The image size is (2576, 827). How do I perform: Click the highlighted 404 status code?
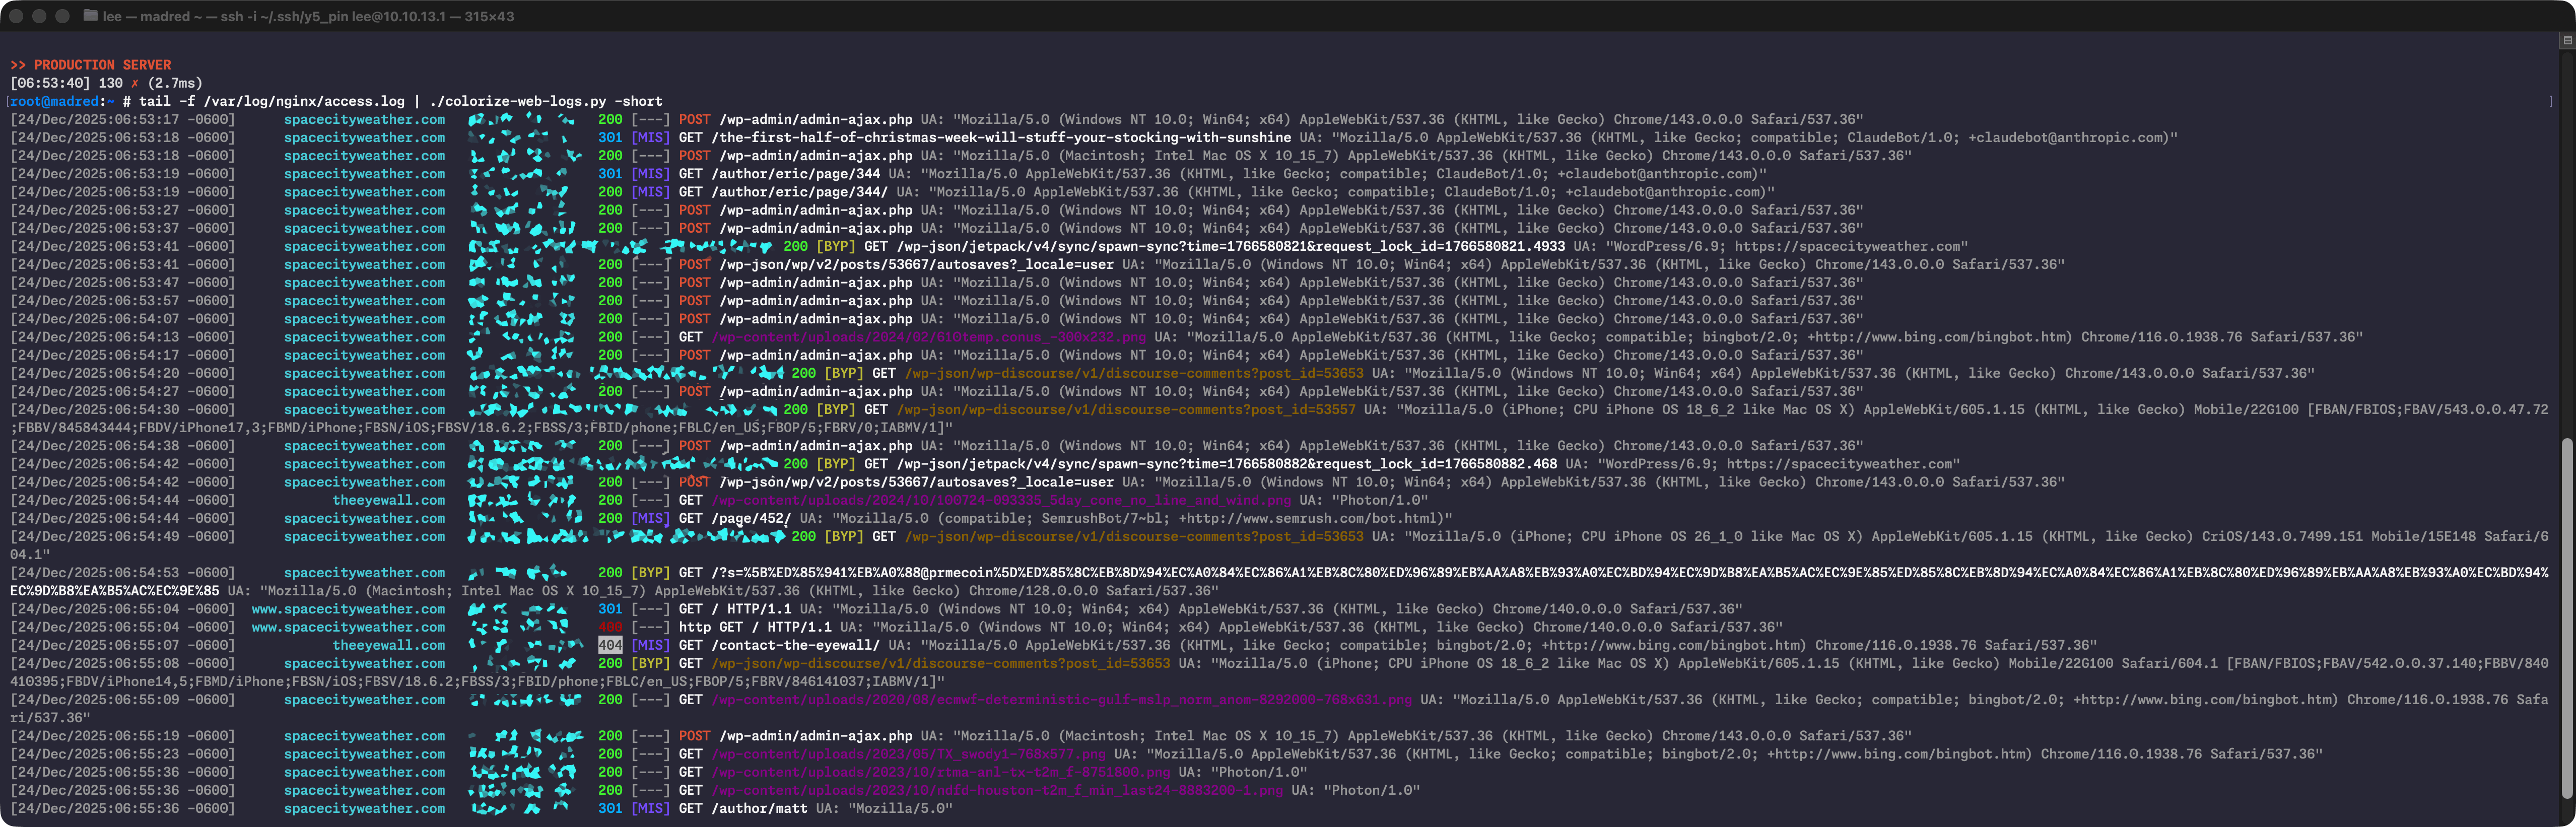(610, 645)
